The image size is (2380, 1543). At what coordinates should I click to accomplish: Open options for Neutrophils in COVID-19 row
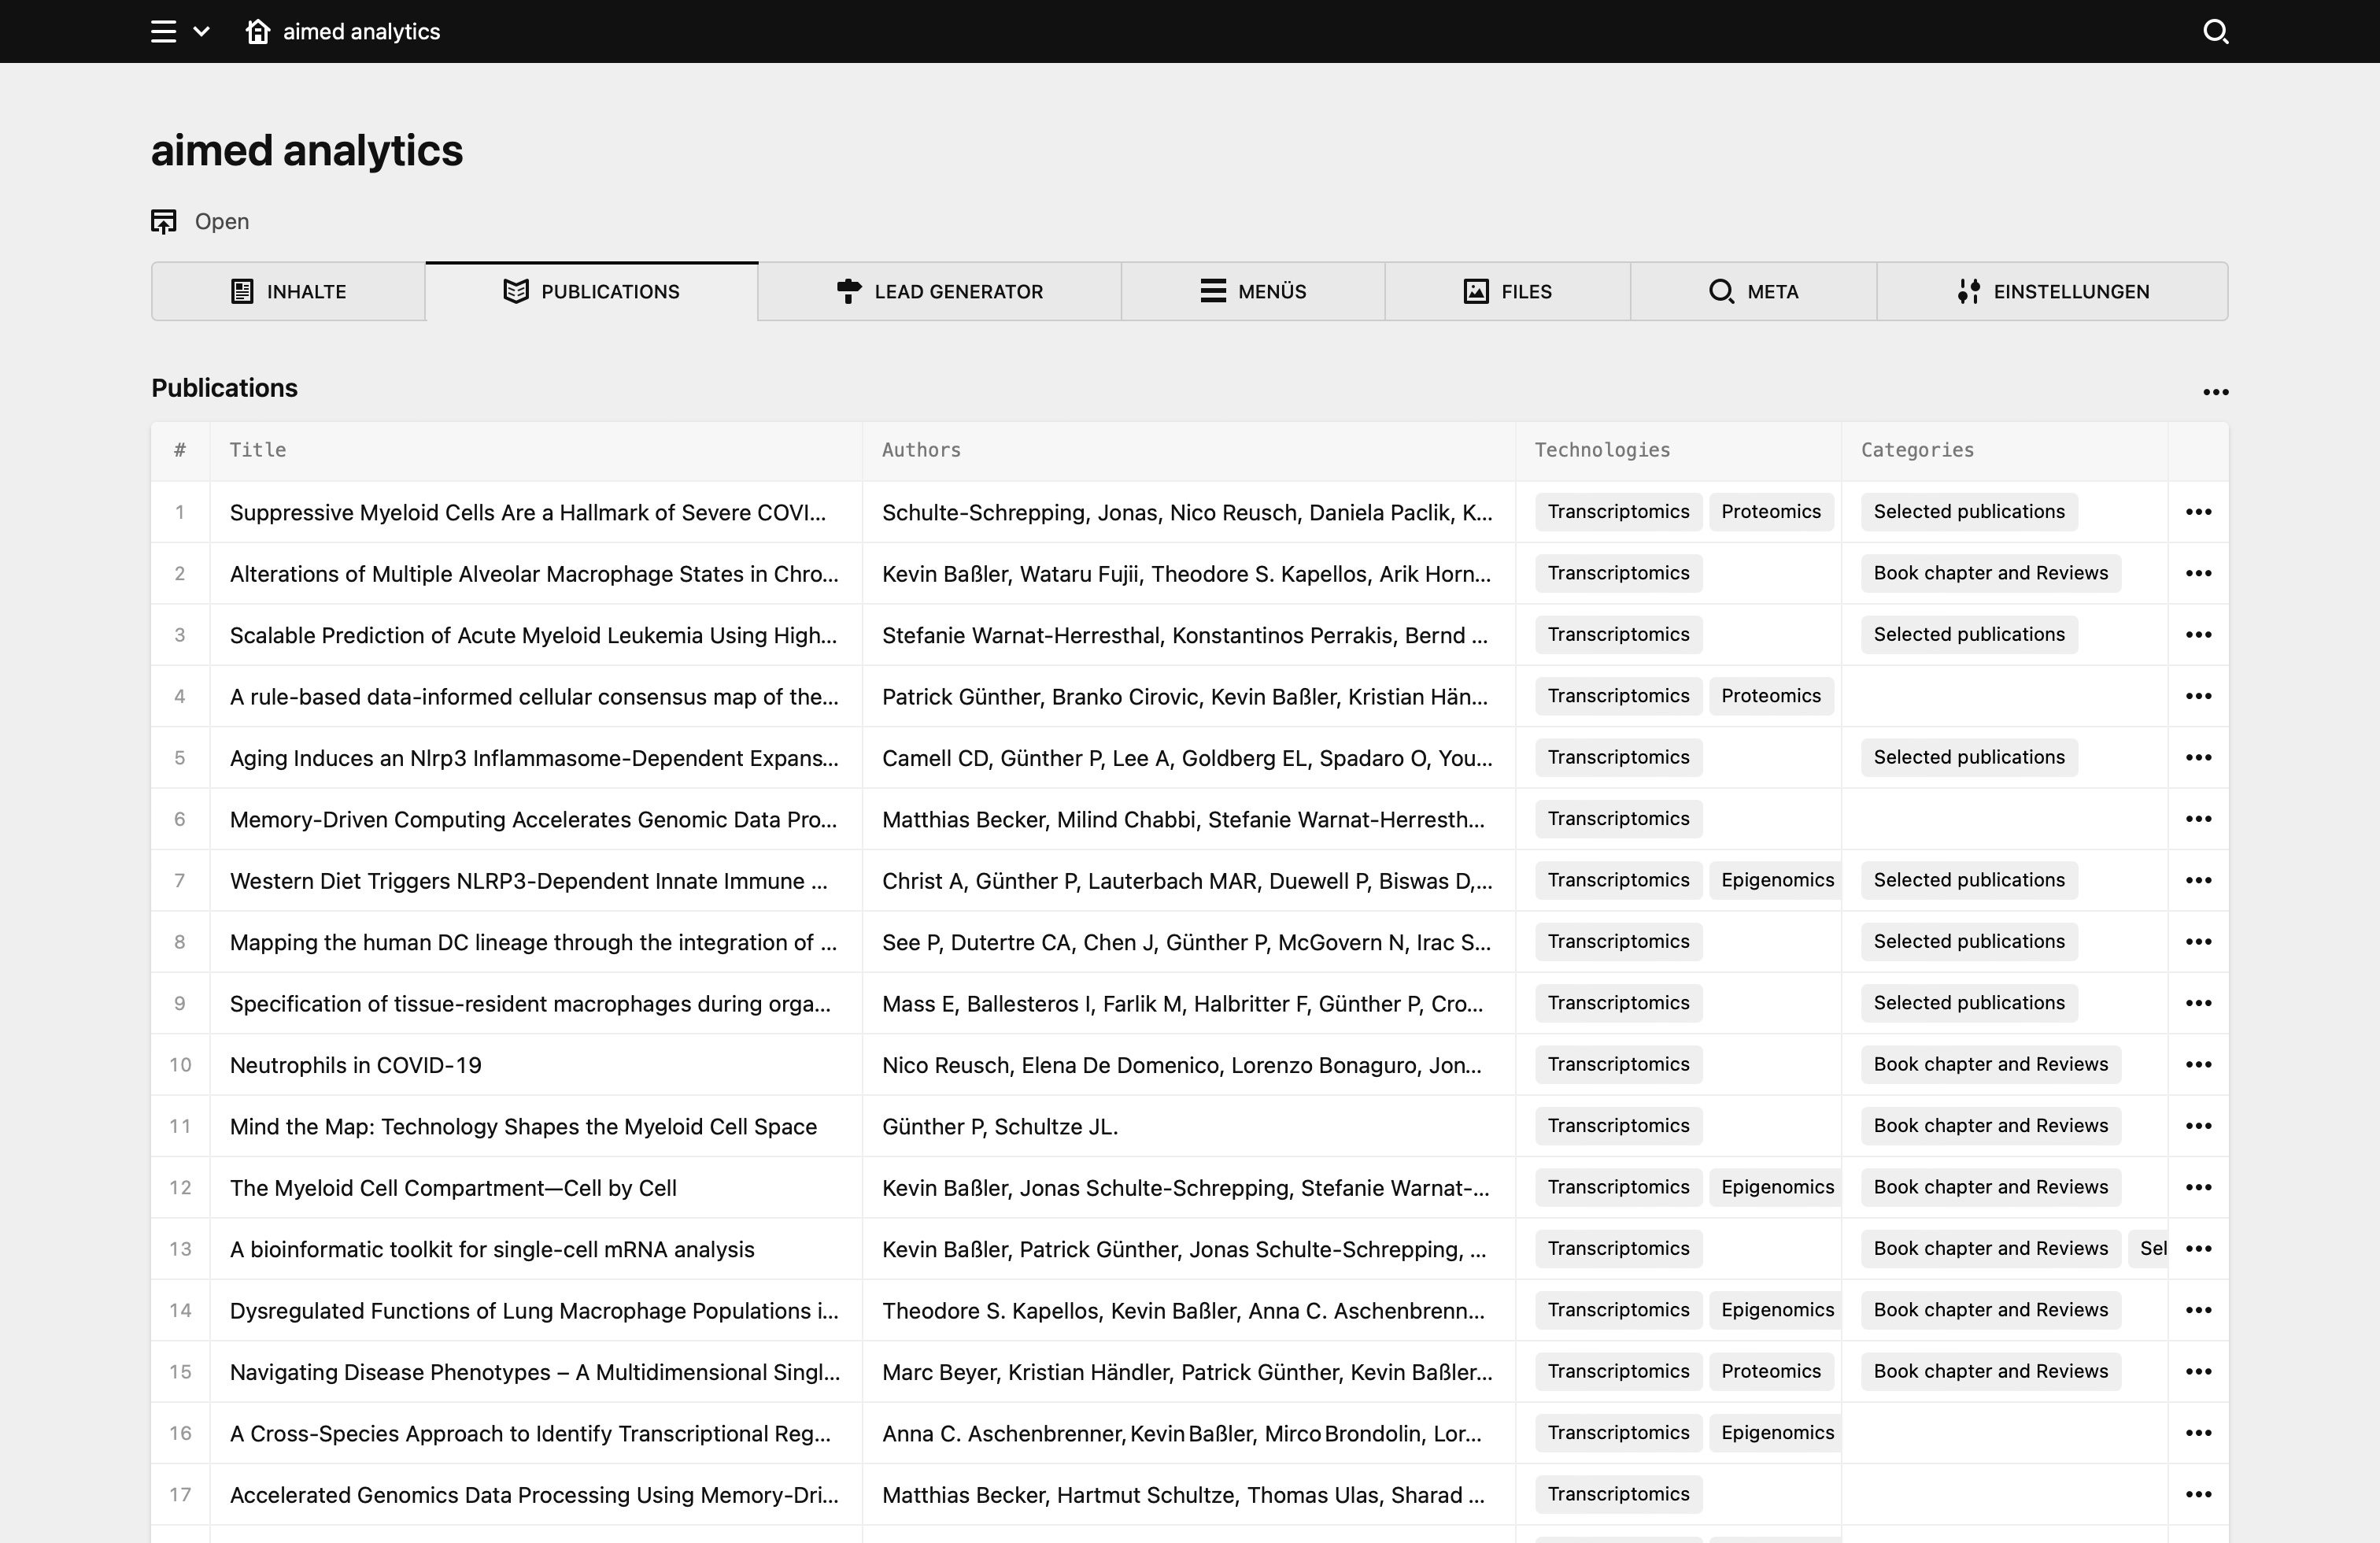pyautogui.click(x=2198, y=1064)
